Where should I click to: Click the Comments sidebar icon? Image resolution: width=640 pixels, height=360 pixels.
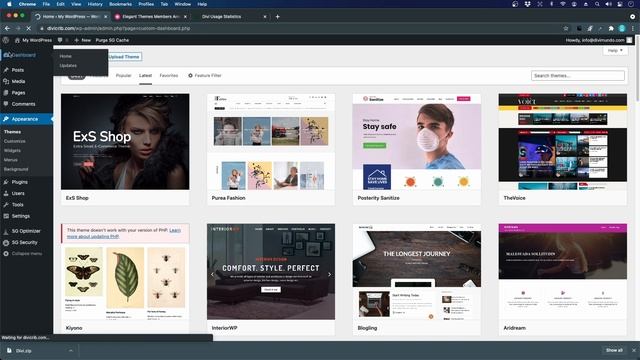click(x=6, y=104)
